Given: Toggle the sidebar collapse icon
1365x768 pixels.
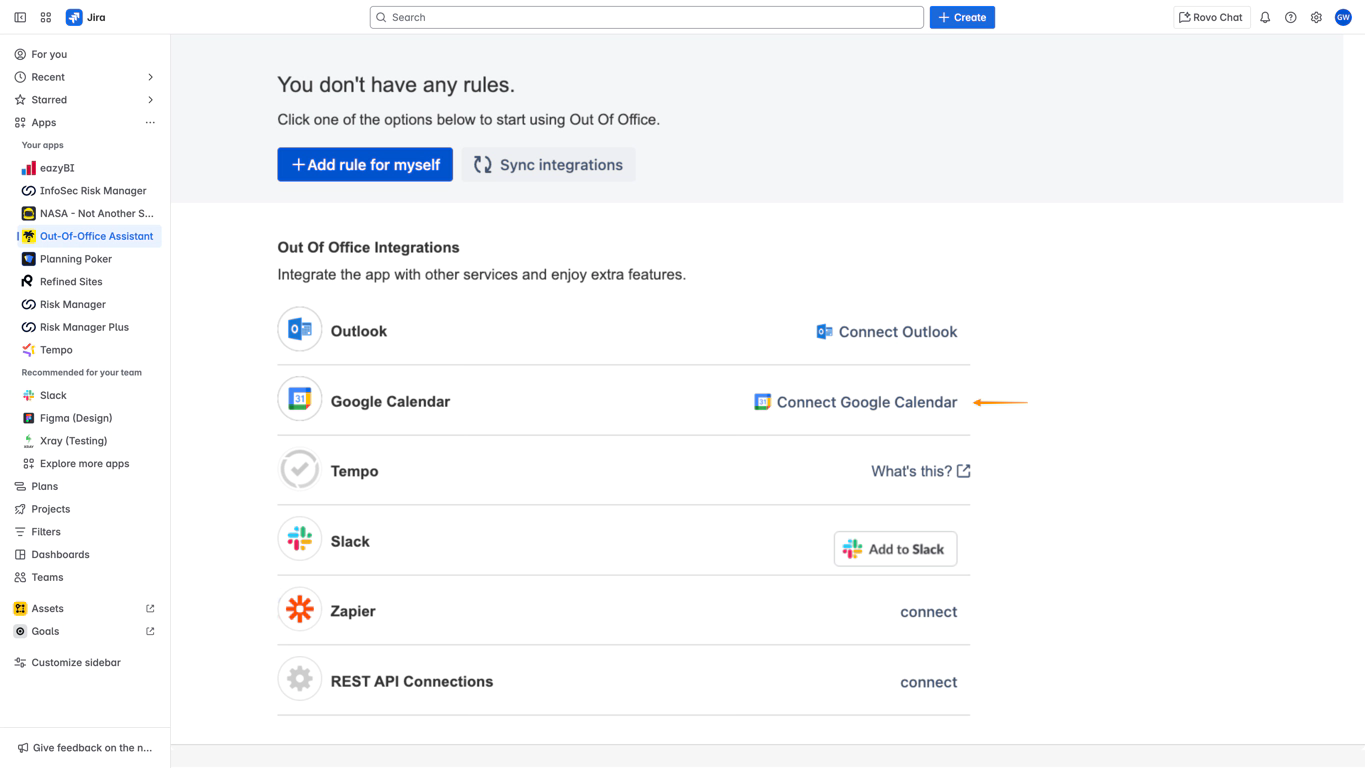Looking at the screenshot, I should coord(20,17).
